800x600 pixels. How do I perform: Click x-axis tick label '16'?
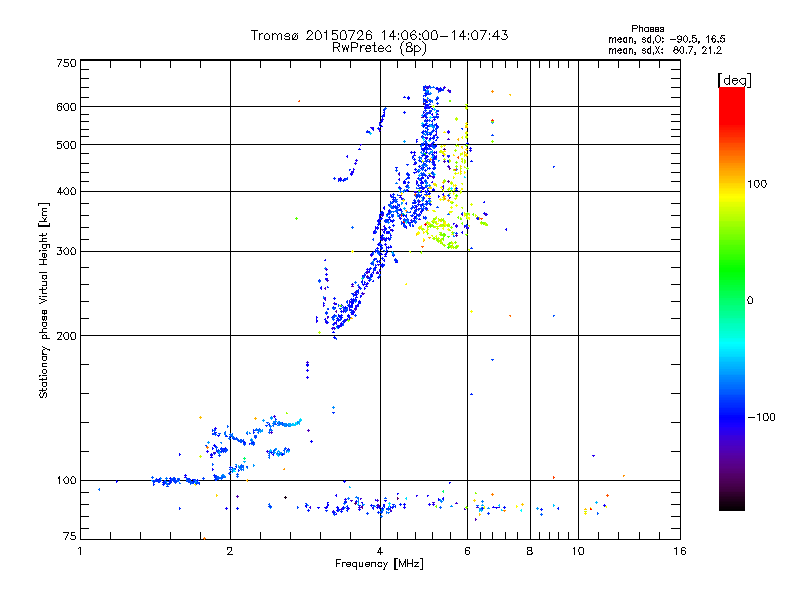click(680, 551)
